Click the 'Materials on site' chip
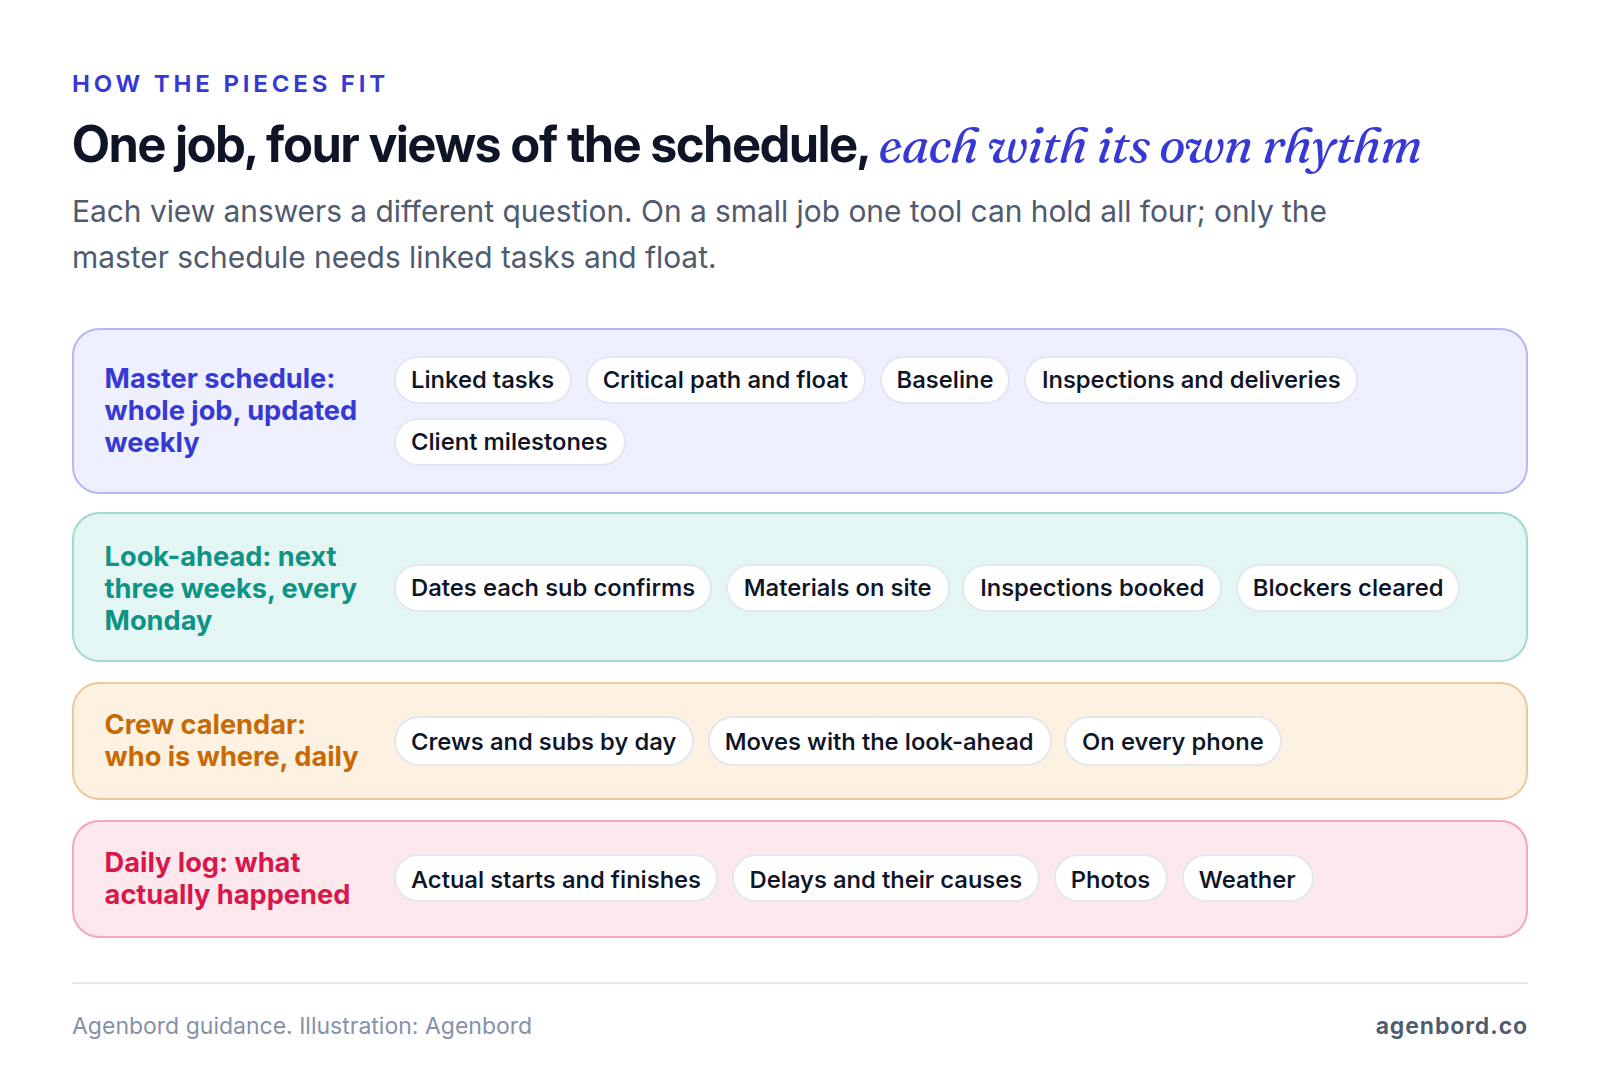 (x=837, y=588)
